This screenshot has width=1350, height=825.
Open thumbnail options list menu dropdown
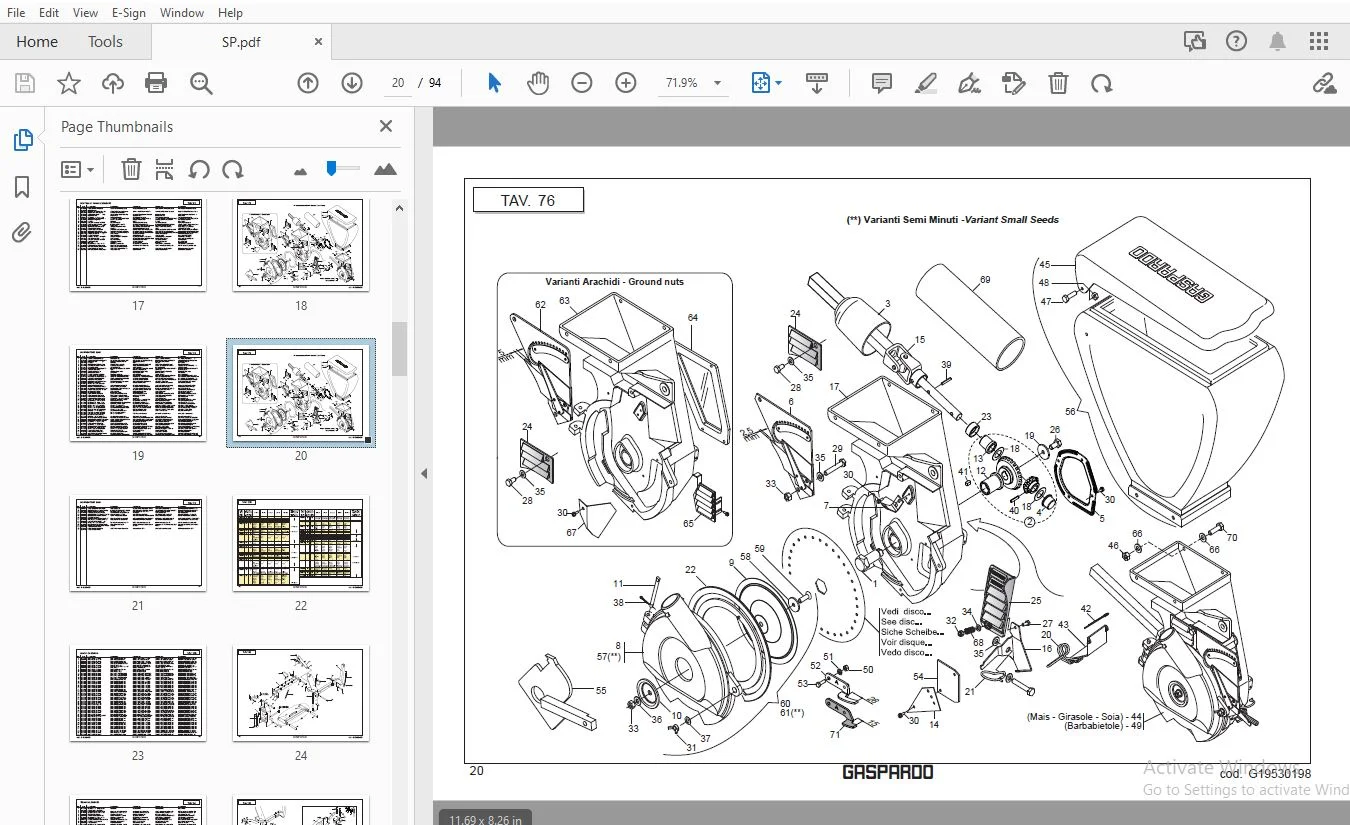click(x=78, y=169)
